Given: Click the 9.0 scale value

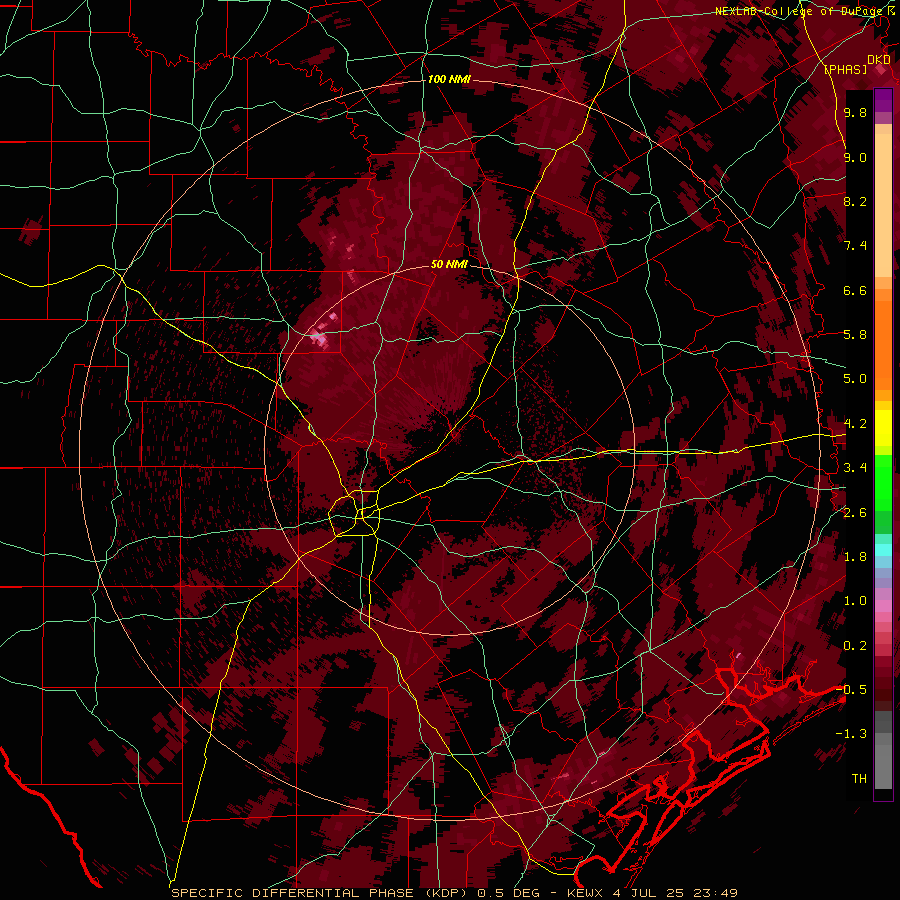Looking at the screenshot, I should click(x=855, y=157).
